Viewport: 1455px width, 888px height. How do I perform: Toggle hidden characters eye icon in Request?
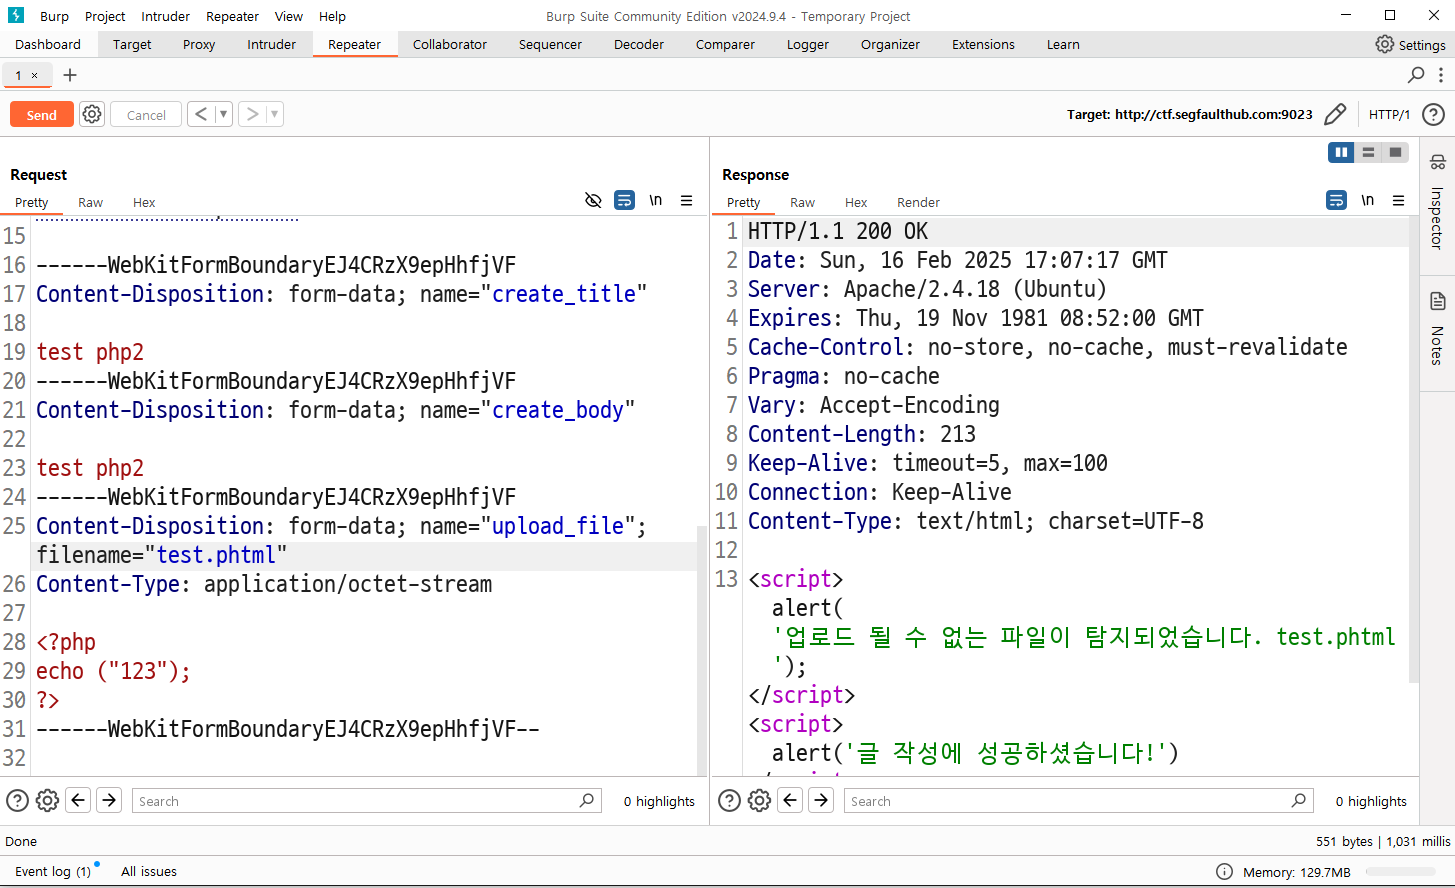pyautogui.click(x=593, y=200)
